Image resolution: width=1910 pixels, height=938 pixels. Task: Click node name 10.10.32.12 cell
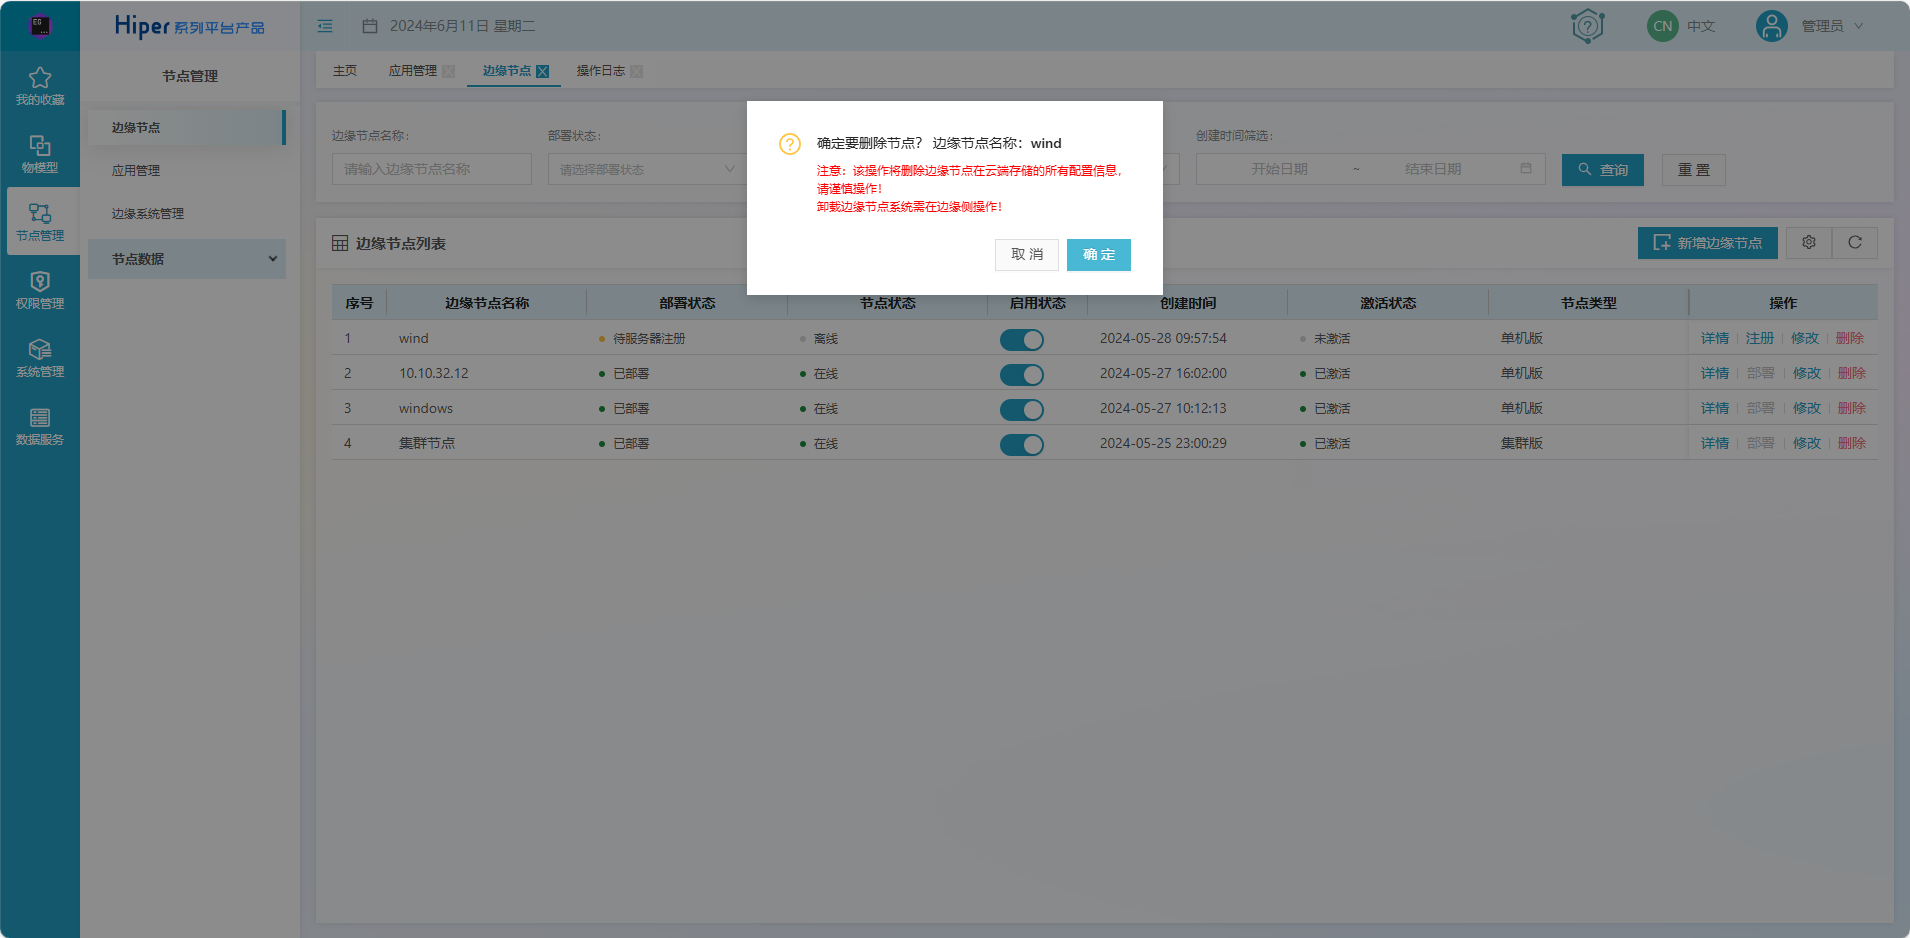point(434,374)
